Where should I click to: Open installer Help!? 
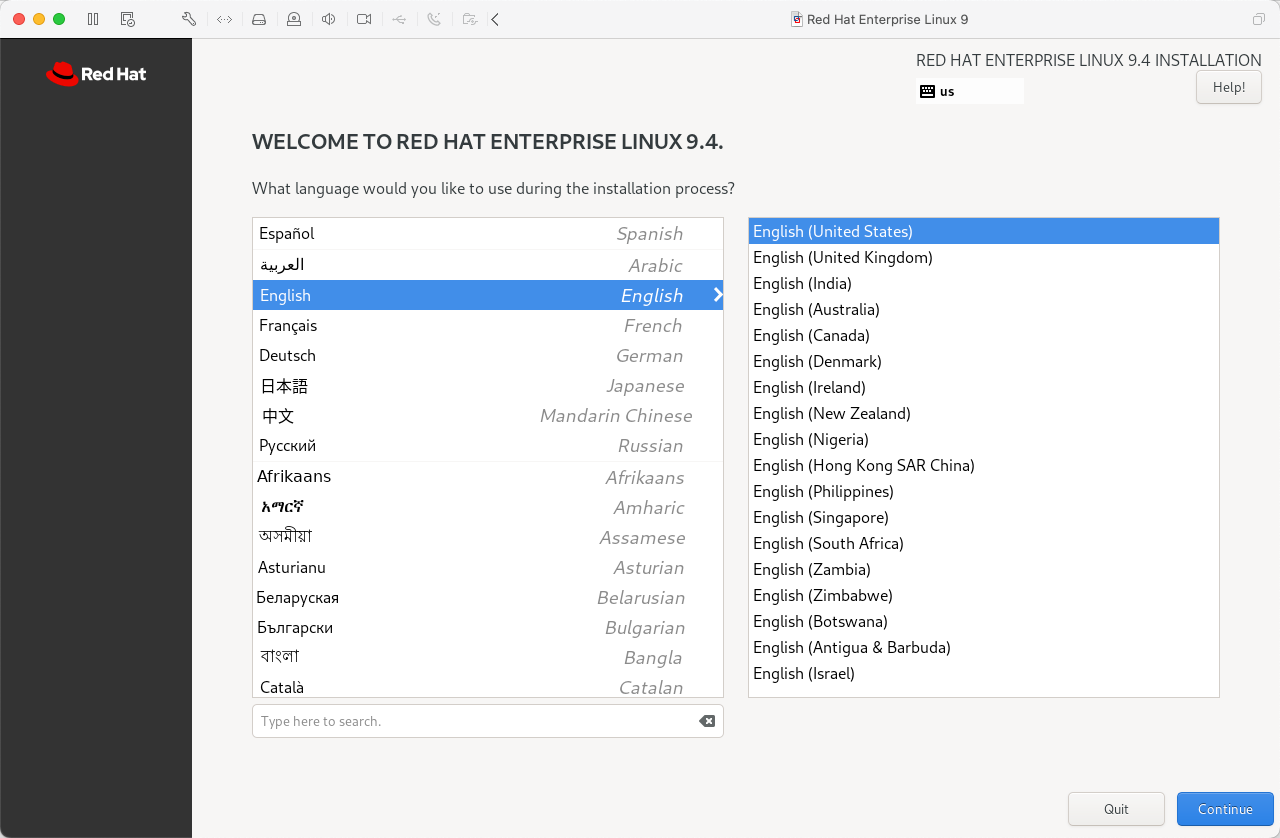pos(1228,87)
